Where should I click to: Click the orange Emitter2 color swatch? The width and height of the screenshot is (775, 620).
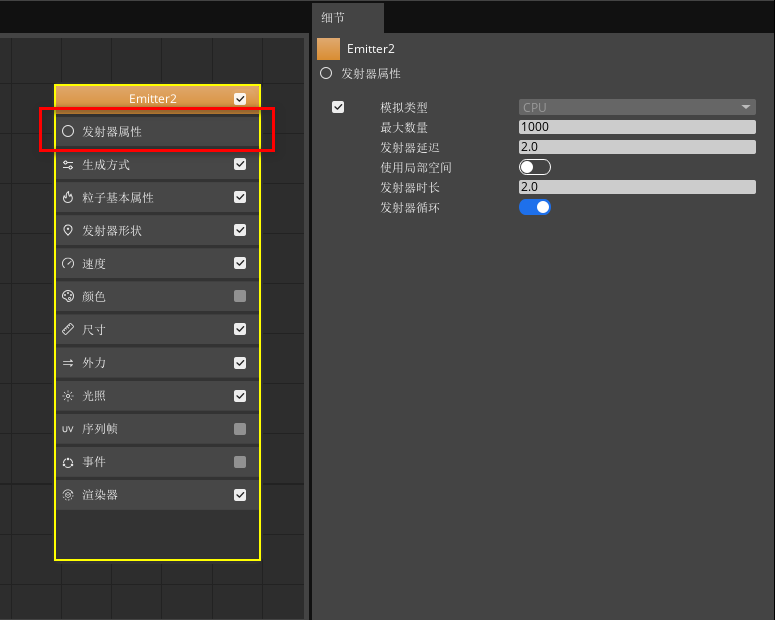pos(328,49)
